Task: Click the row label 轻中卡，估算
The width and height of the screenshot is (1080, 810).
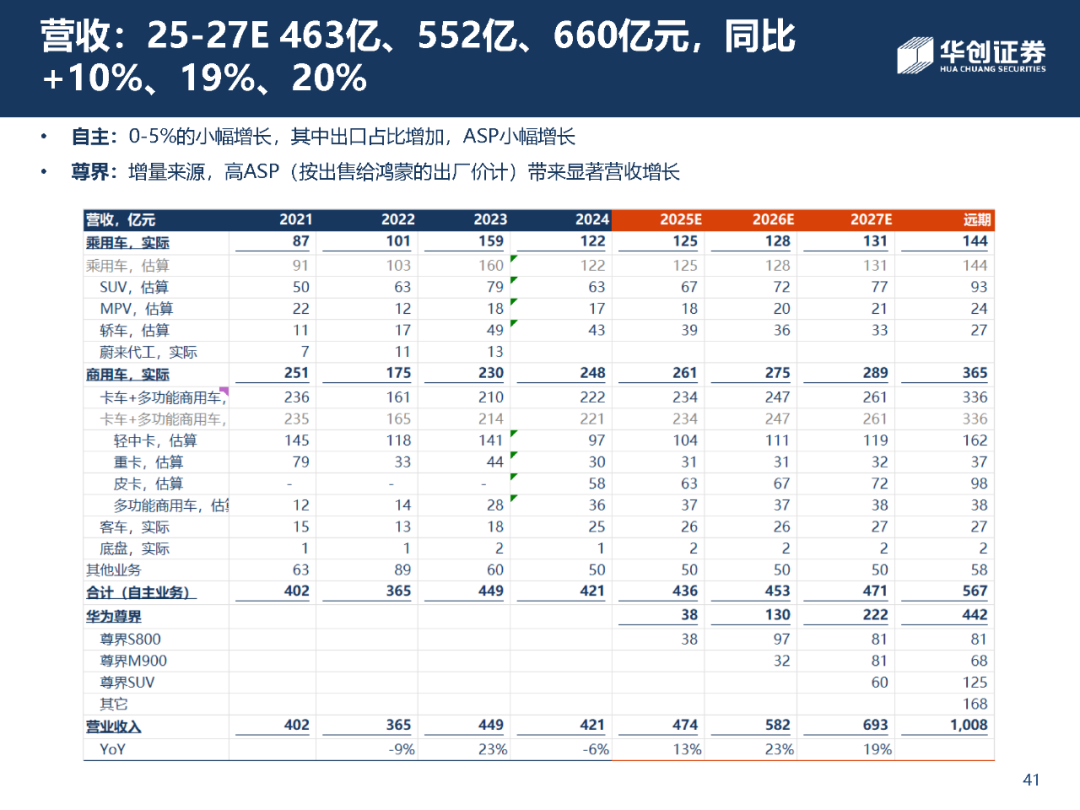Action: [155, 440]
